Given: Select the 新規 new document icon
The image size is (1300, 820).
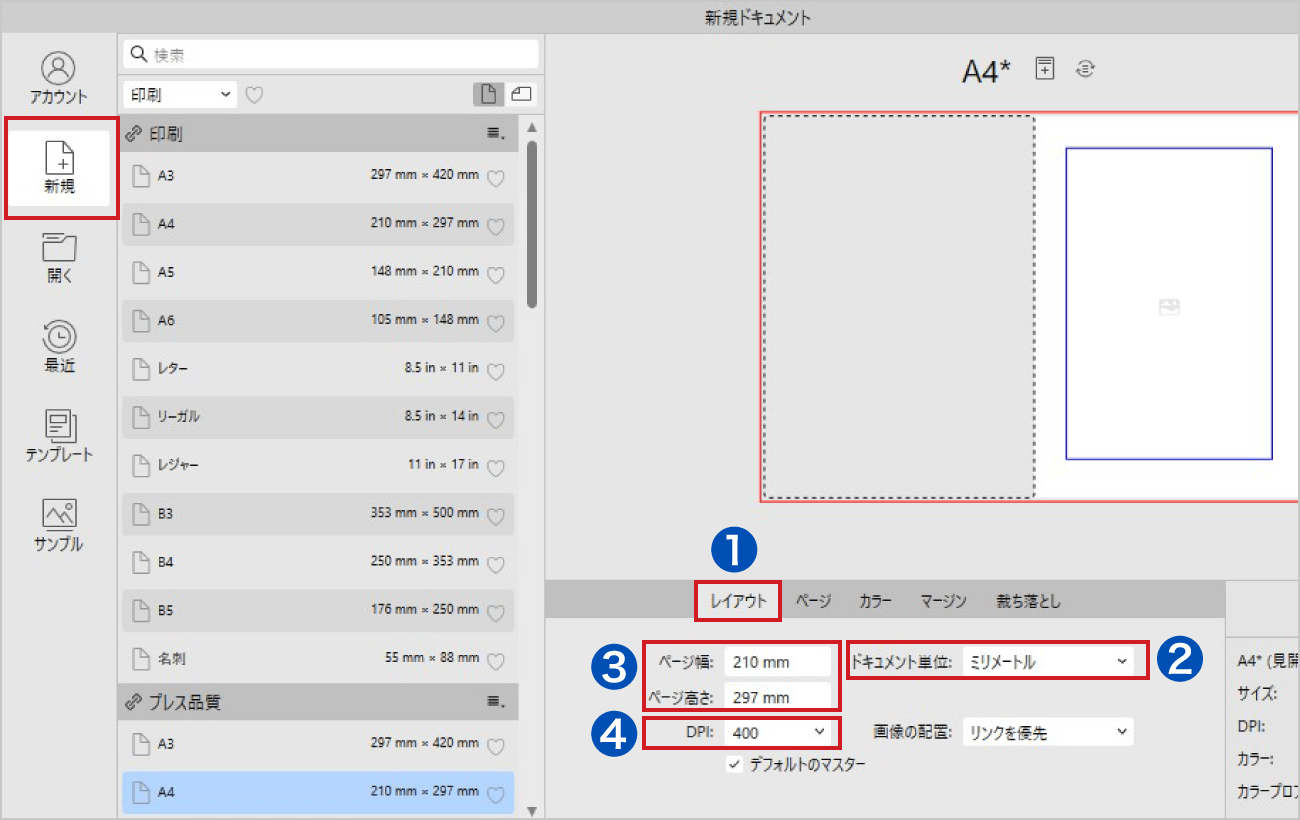Looking at the screenshot, I should pyautogui.click(x=60, y=167).
